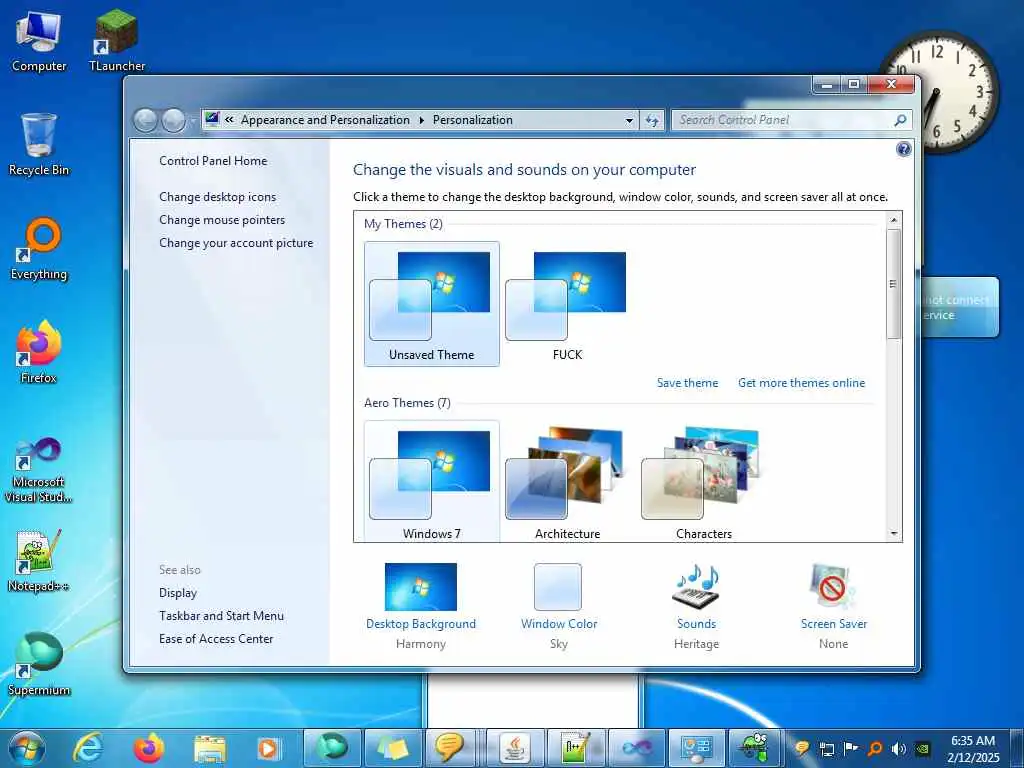Click the search magnifier icon

point(900,120)
